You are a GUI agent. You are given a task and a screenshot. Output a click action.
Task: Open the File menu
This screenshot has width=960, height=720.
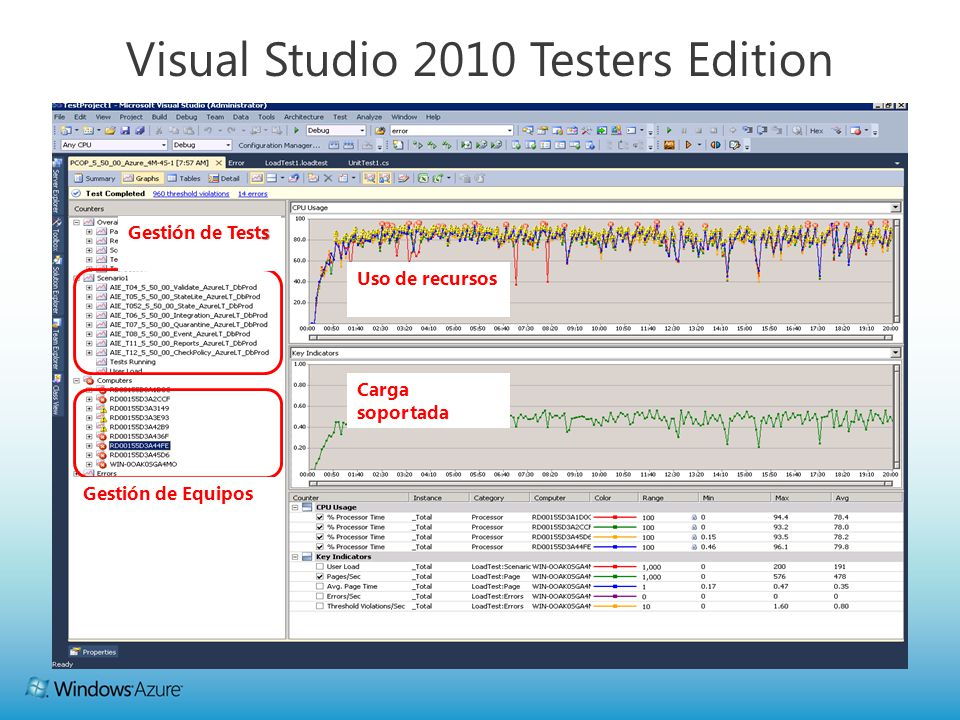[x=59, y=117]
